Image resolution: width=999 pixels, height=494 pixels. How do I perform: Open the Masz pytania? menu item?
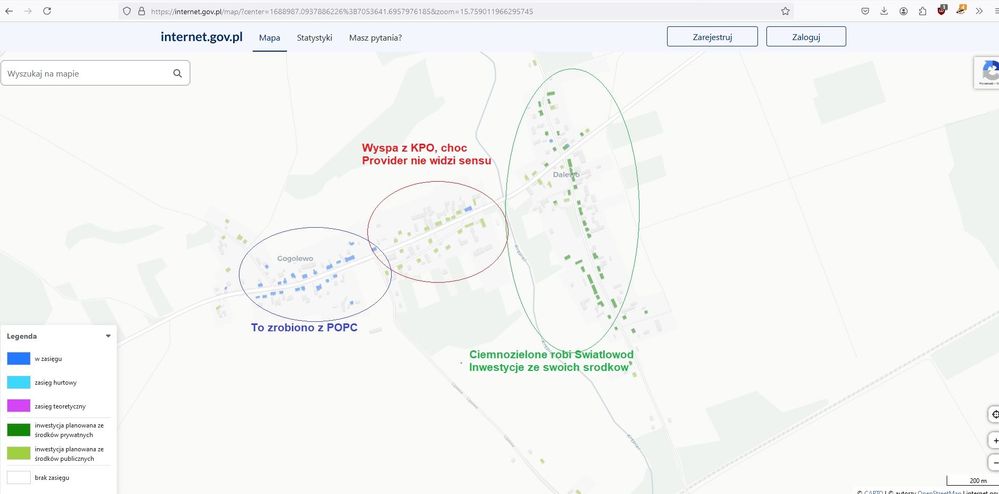[x=375, y=37]
